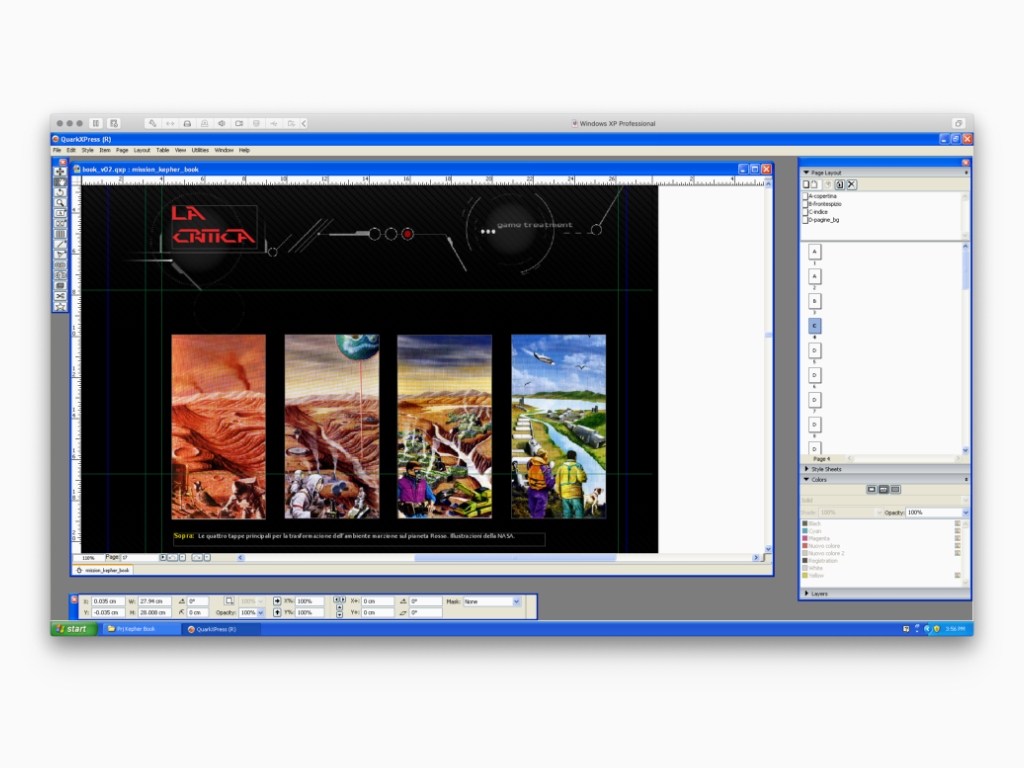Click the flip horizontal arrow in Measurements palette
The width and height of the screenshot is (1024, 768).
[277, 601]
